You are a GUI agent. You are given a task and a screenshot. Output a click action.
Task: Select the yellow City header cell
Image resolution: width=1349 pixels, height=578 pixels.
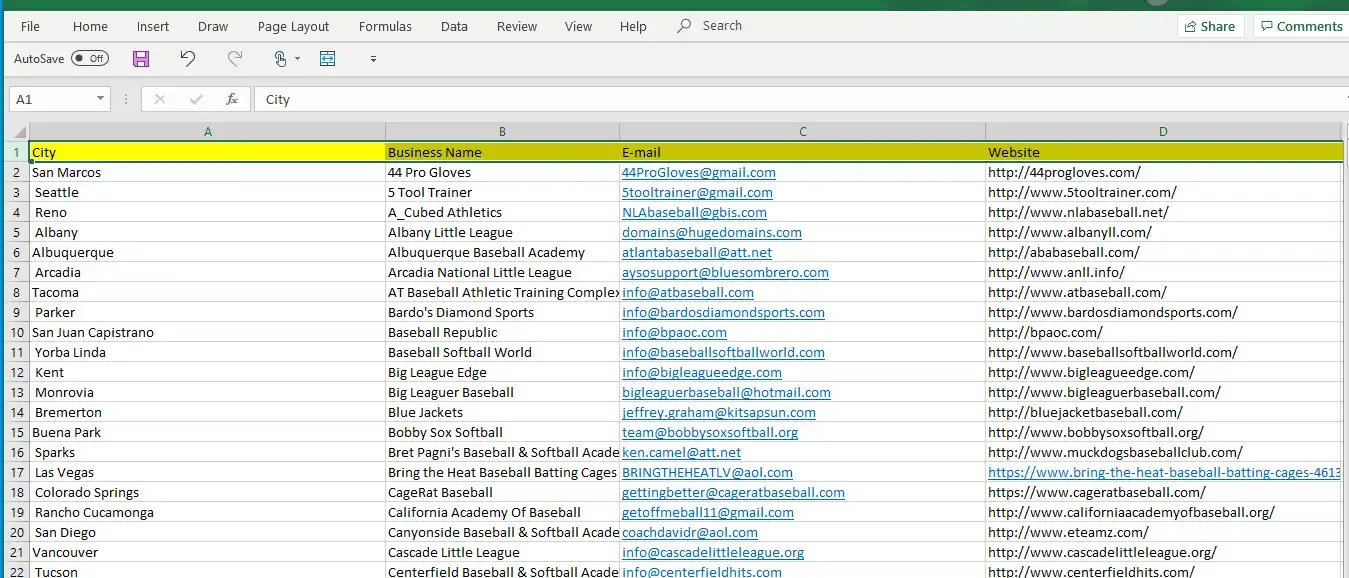tap(207, 153)
